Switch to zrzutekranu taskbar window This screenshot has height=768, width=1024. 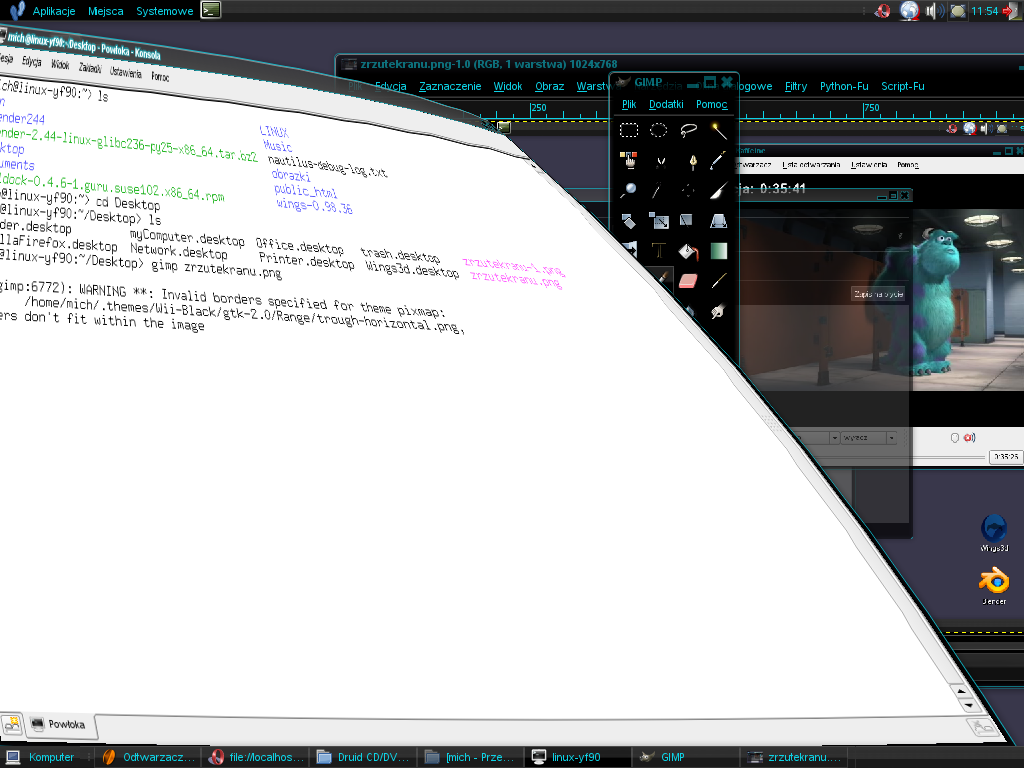(795, 757)
